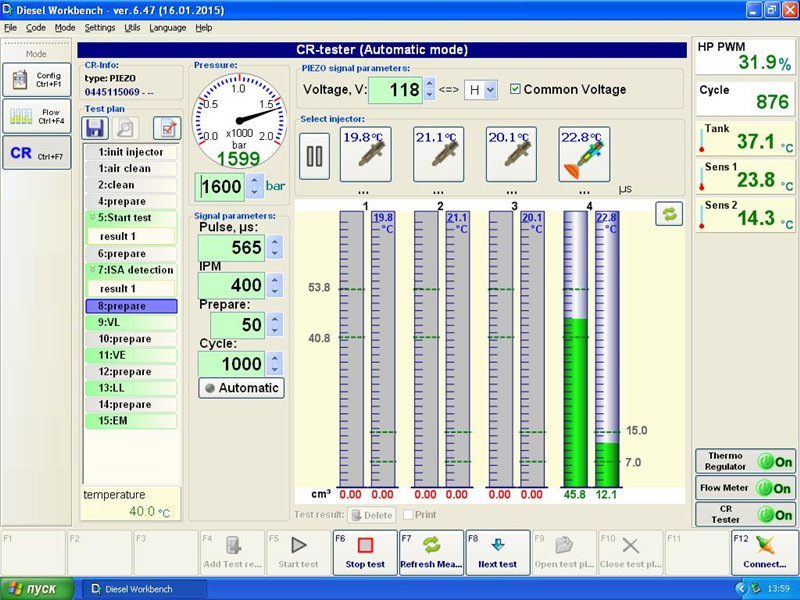
Task: Refresh measurement with the F7 button
Action: [x=431, y=553]
